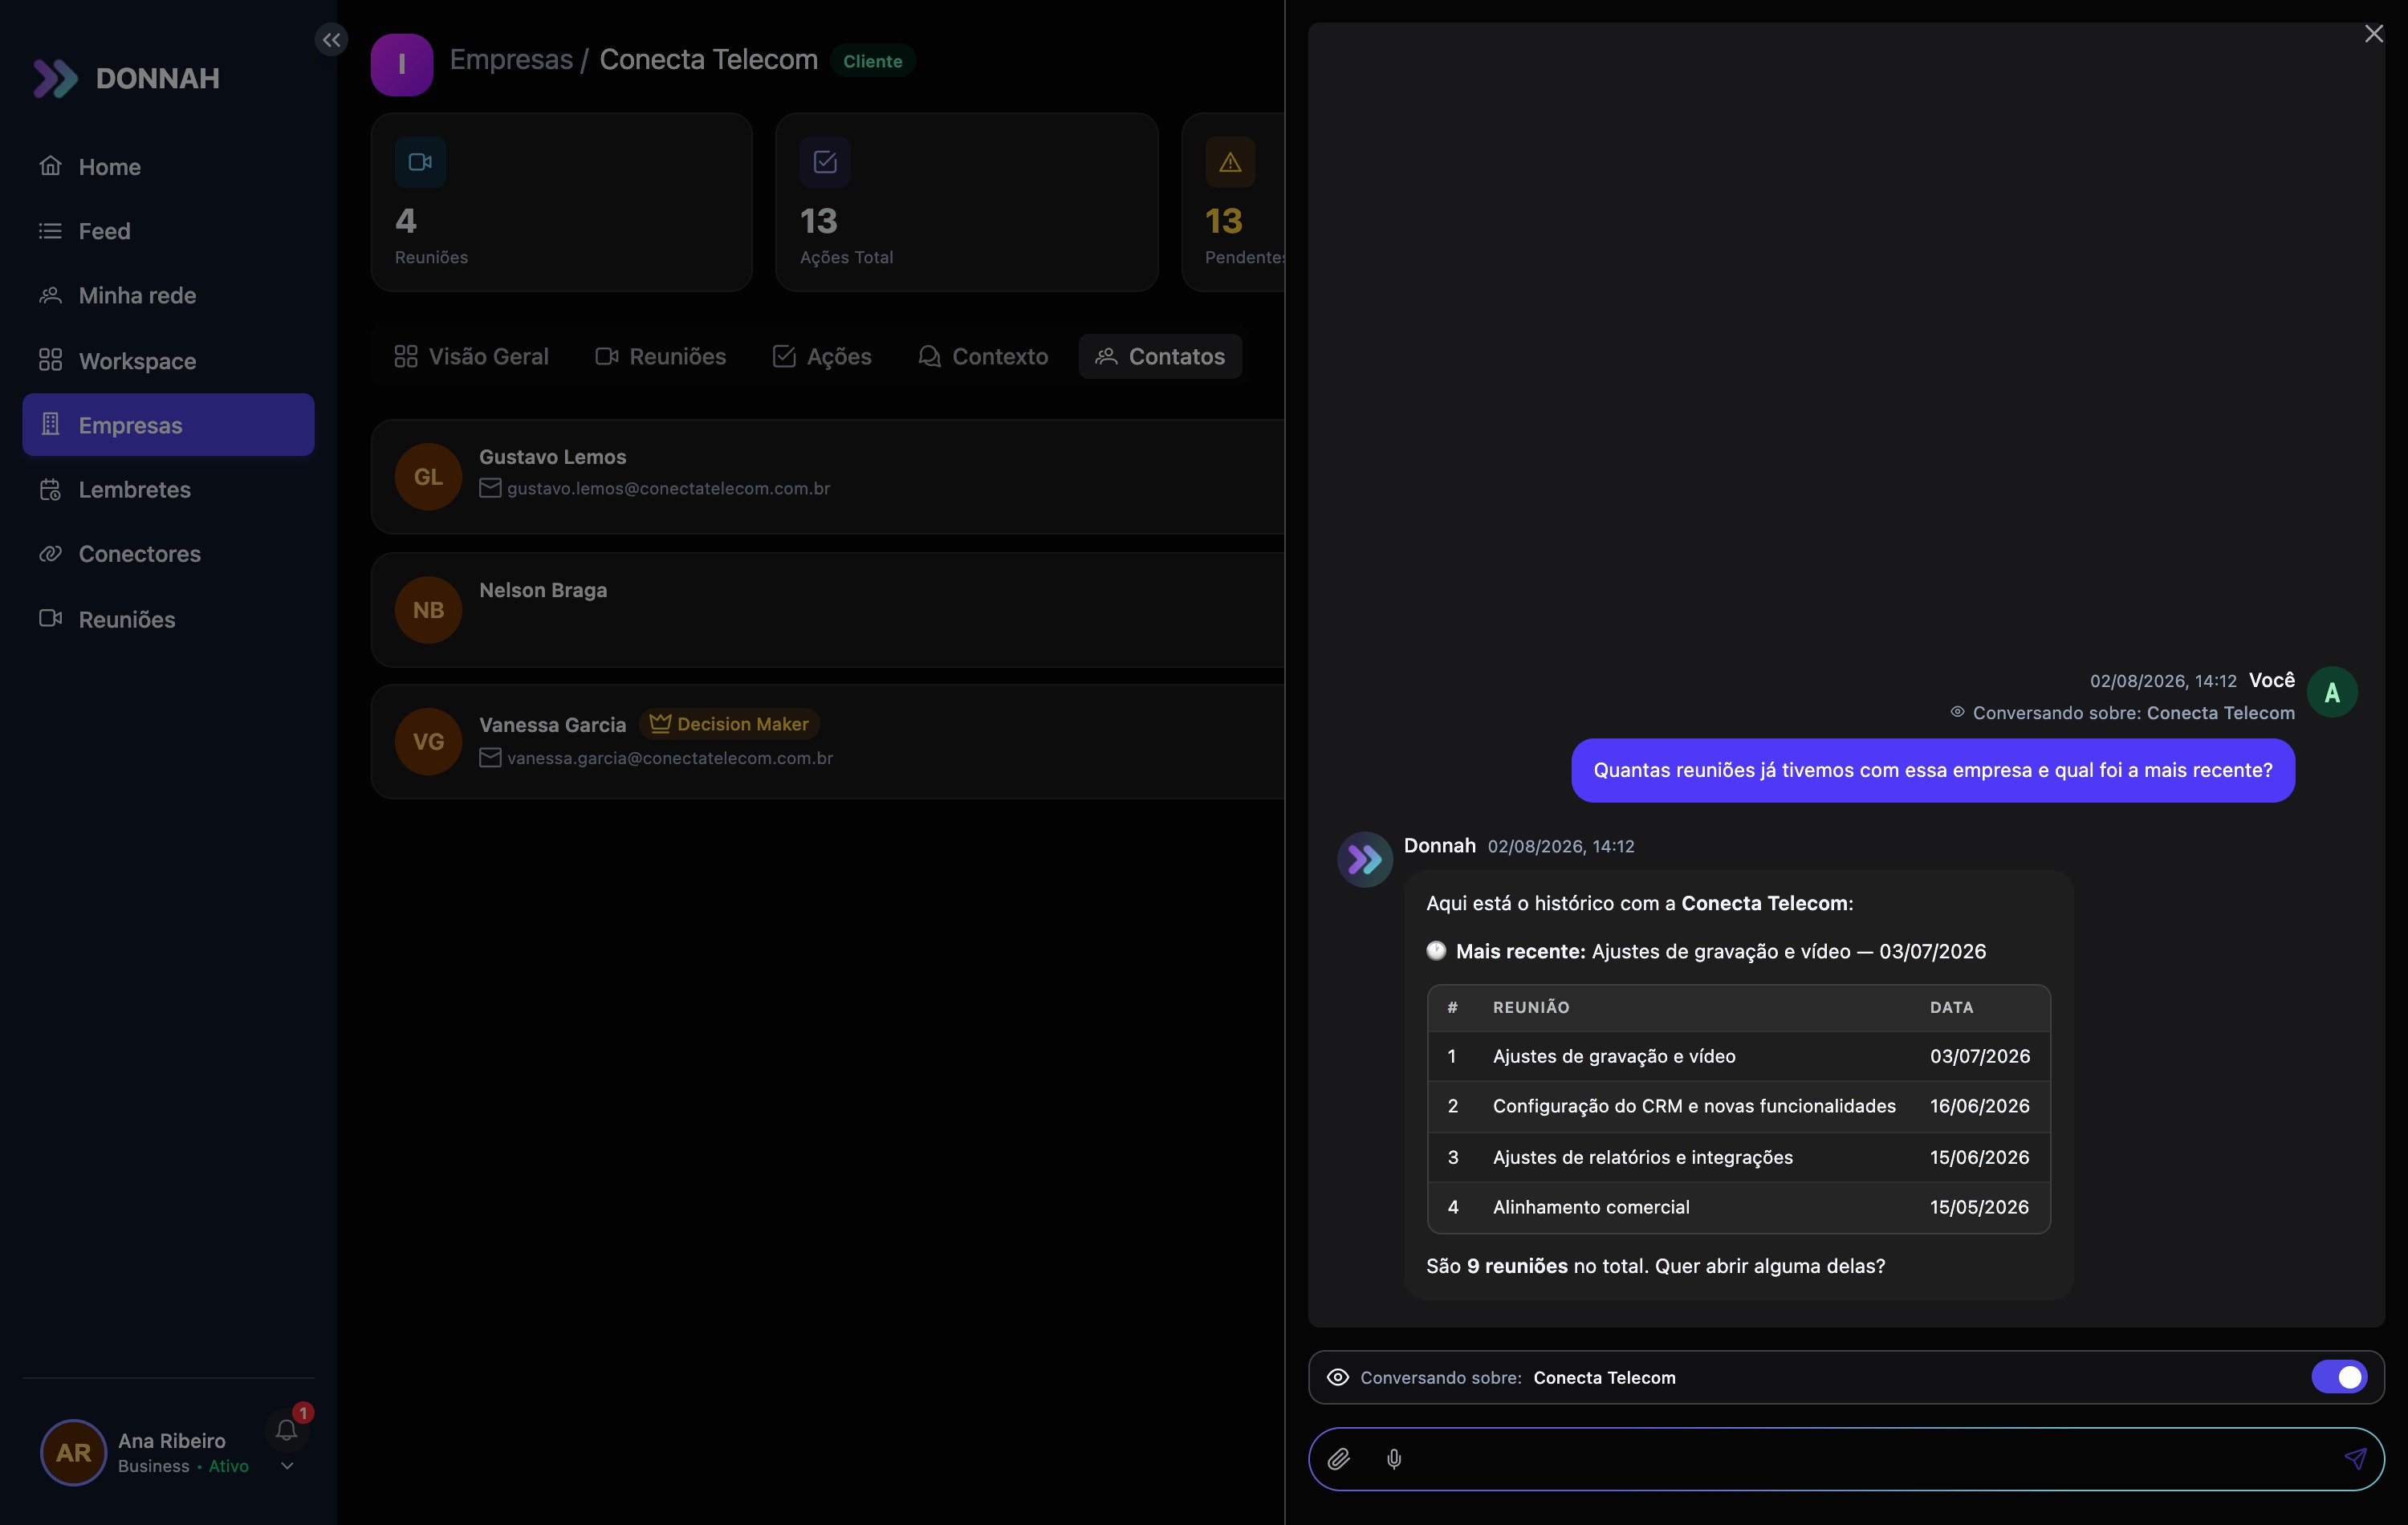2408x1525 pixels.
Task: Click the Donnah logo icon in sidebar
Action: (55, 79)
